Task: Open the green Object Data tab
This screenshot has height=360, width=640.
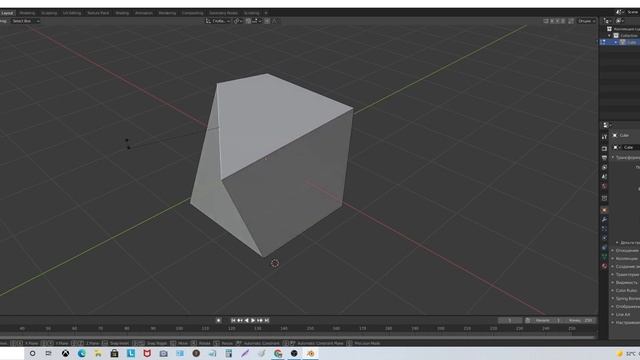Action: [604, 256]
